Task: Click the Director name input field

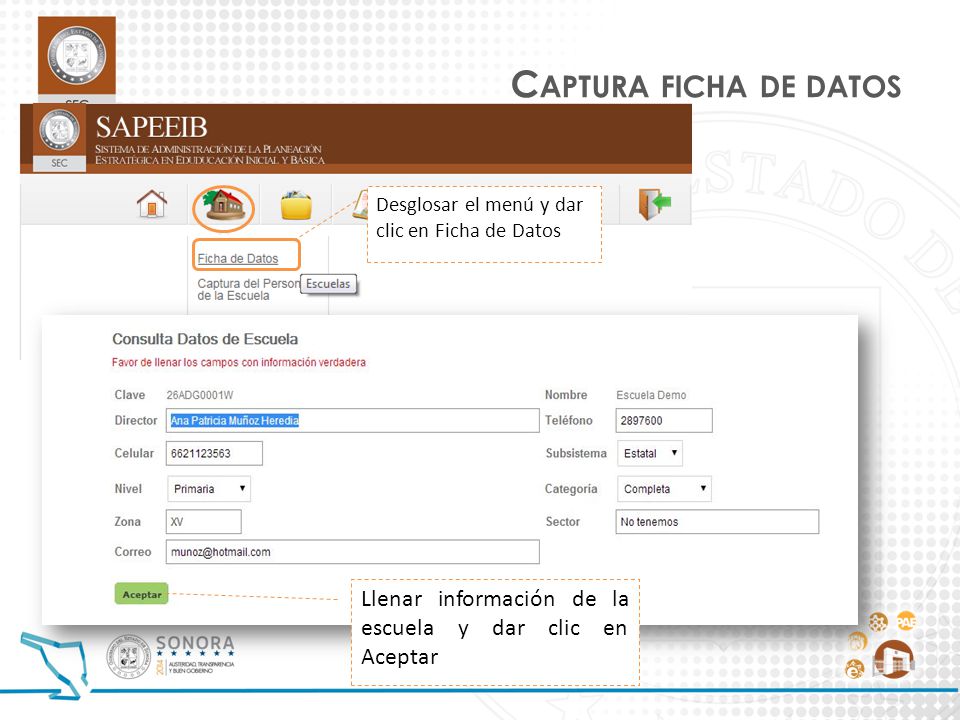Action: [x=353, y=421]
